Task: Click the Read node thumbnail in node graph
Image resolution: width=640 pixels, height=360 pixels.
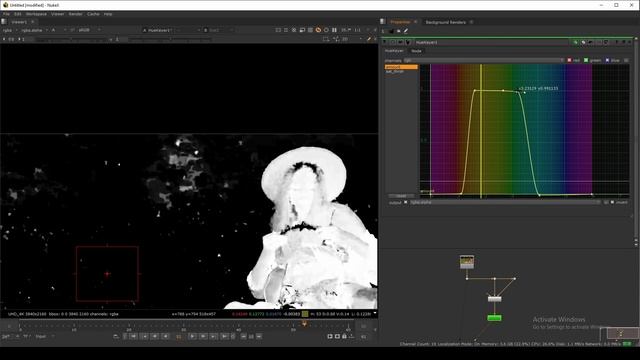Action: pyautogui.click(x=467, y=262)
